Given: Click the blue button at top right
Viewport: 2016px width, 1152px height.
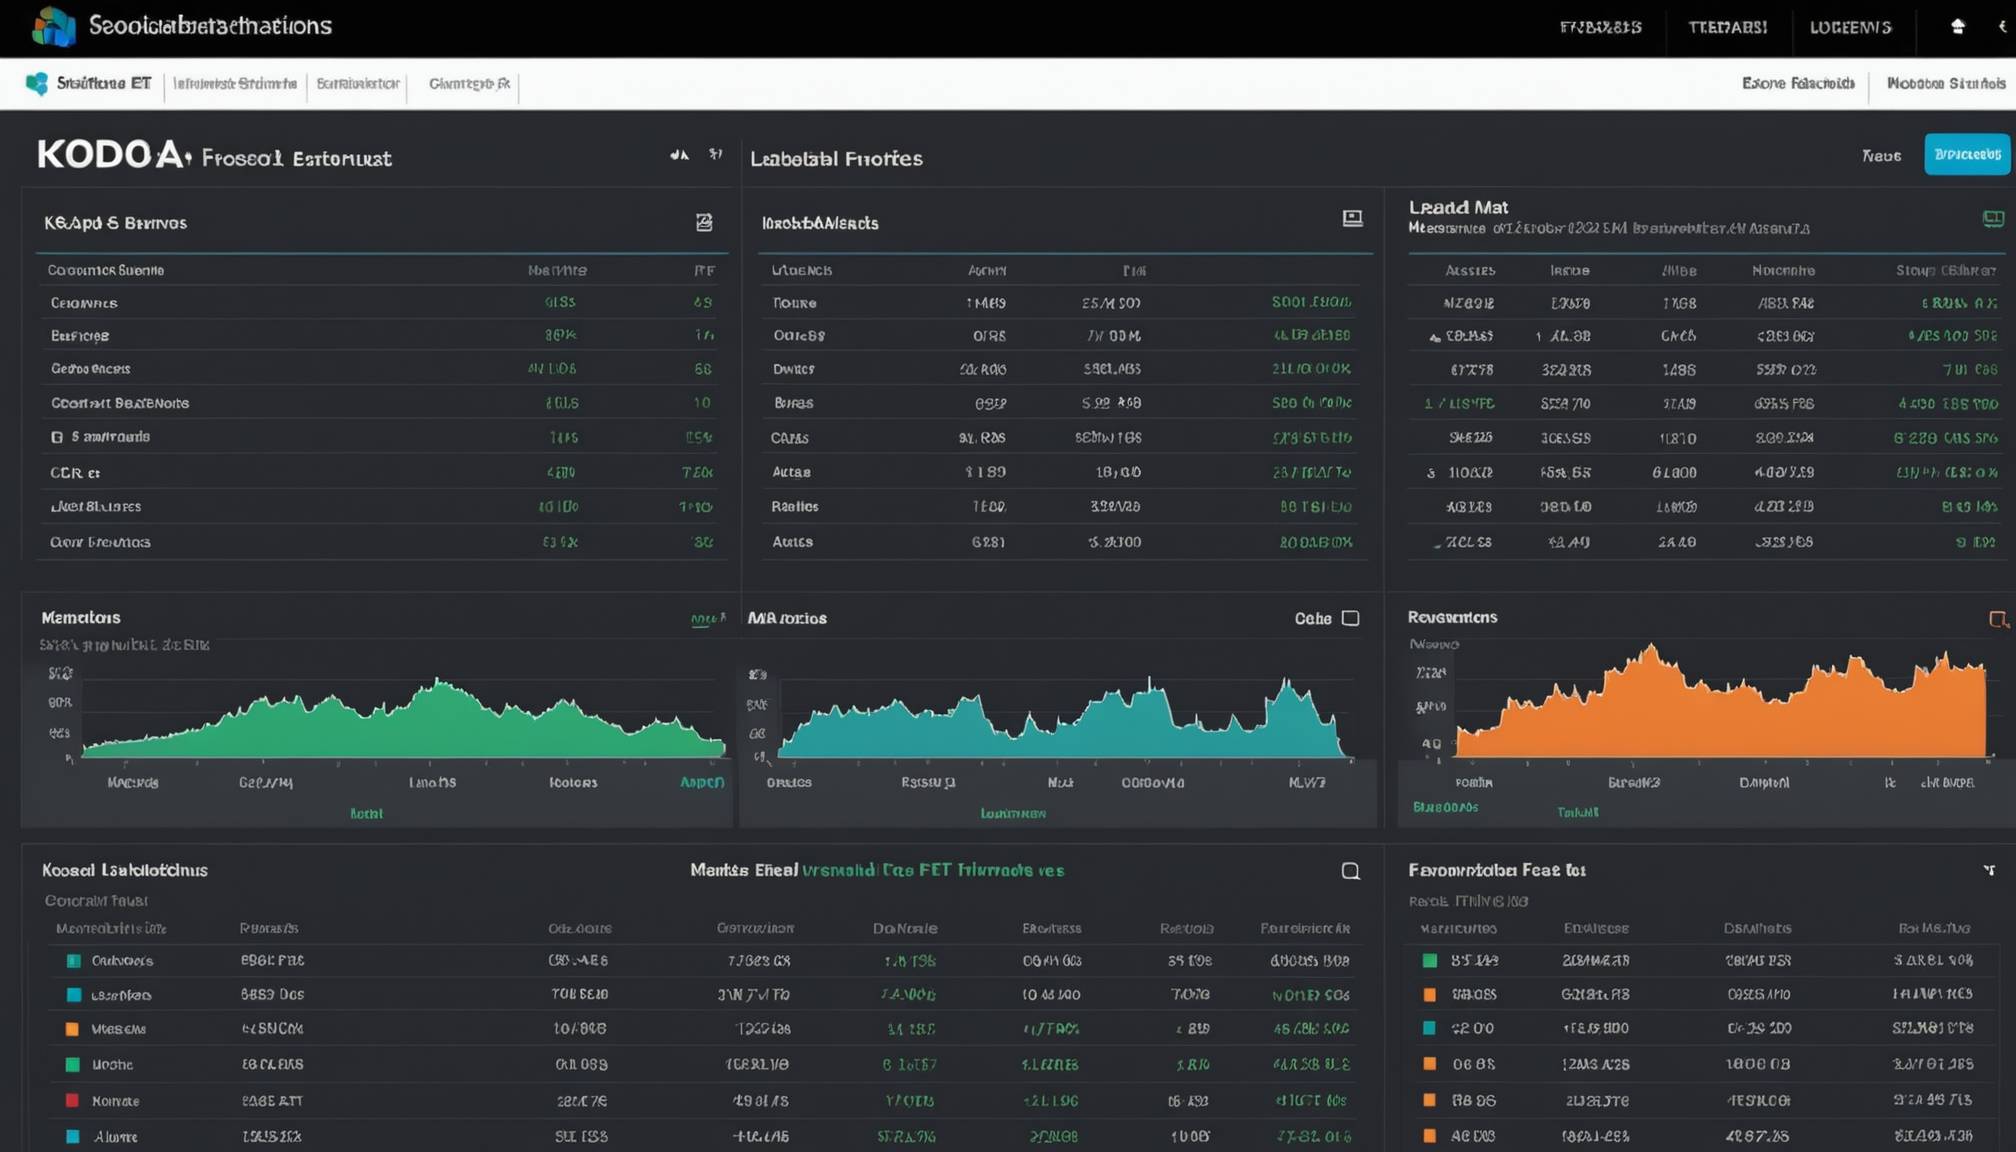Looking at the screenshot, I should [x=1966, y=154].
